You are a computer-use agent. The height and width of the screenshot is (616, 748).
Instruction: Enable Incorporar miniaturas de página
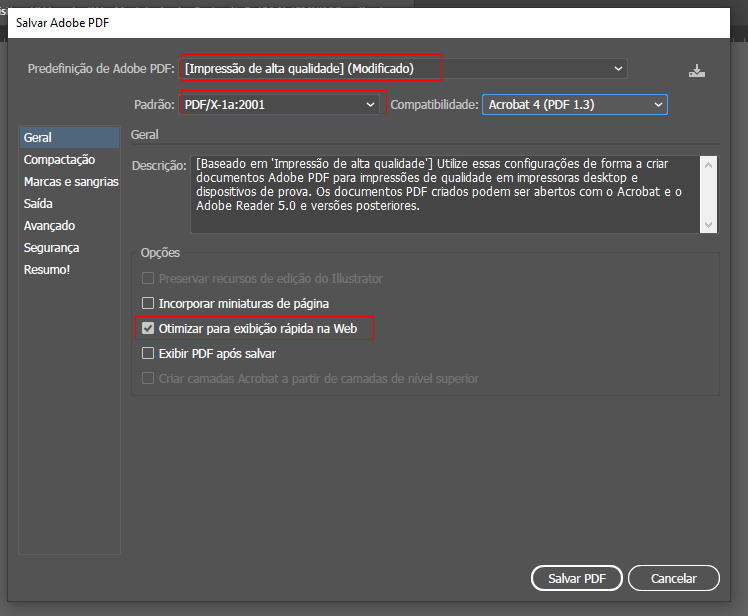click(148, 303)
